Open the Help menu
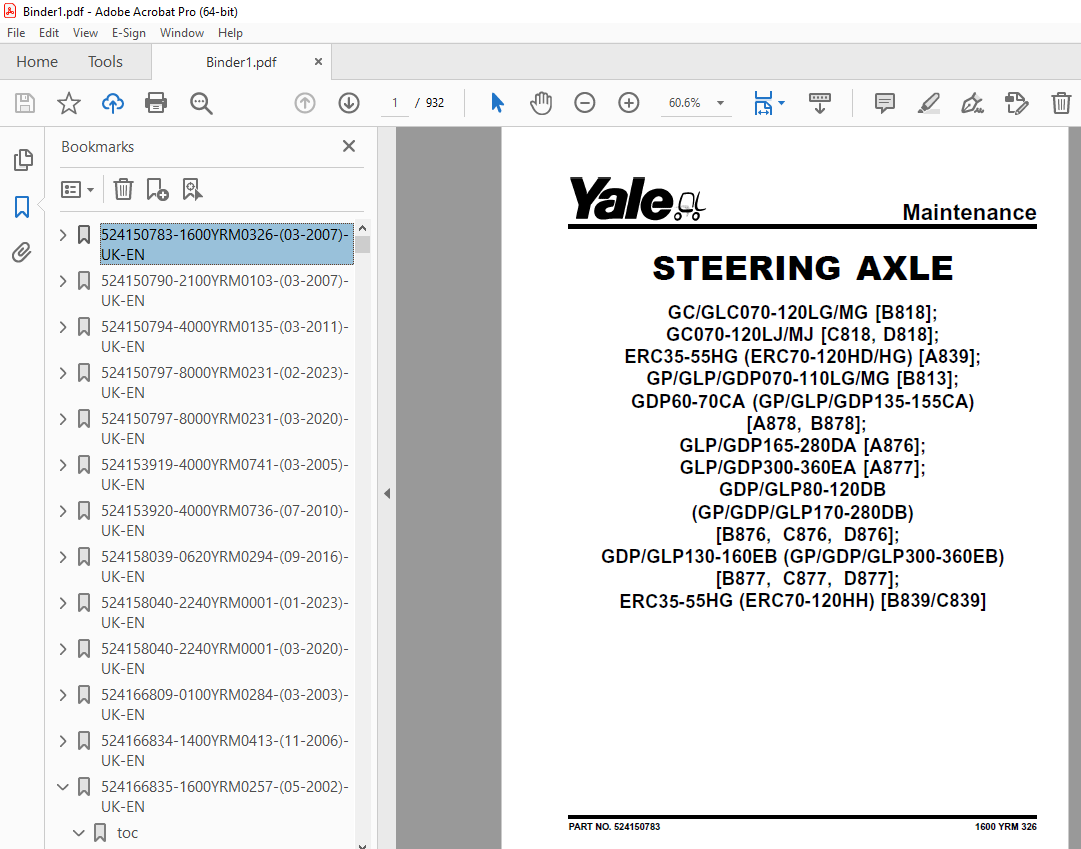Image resolution: width=1081 pixels, height=849 pixels. 230,32
